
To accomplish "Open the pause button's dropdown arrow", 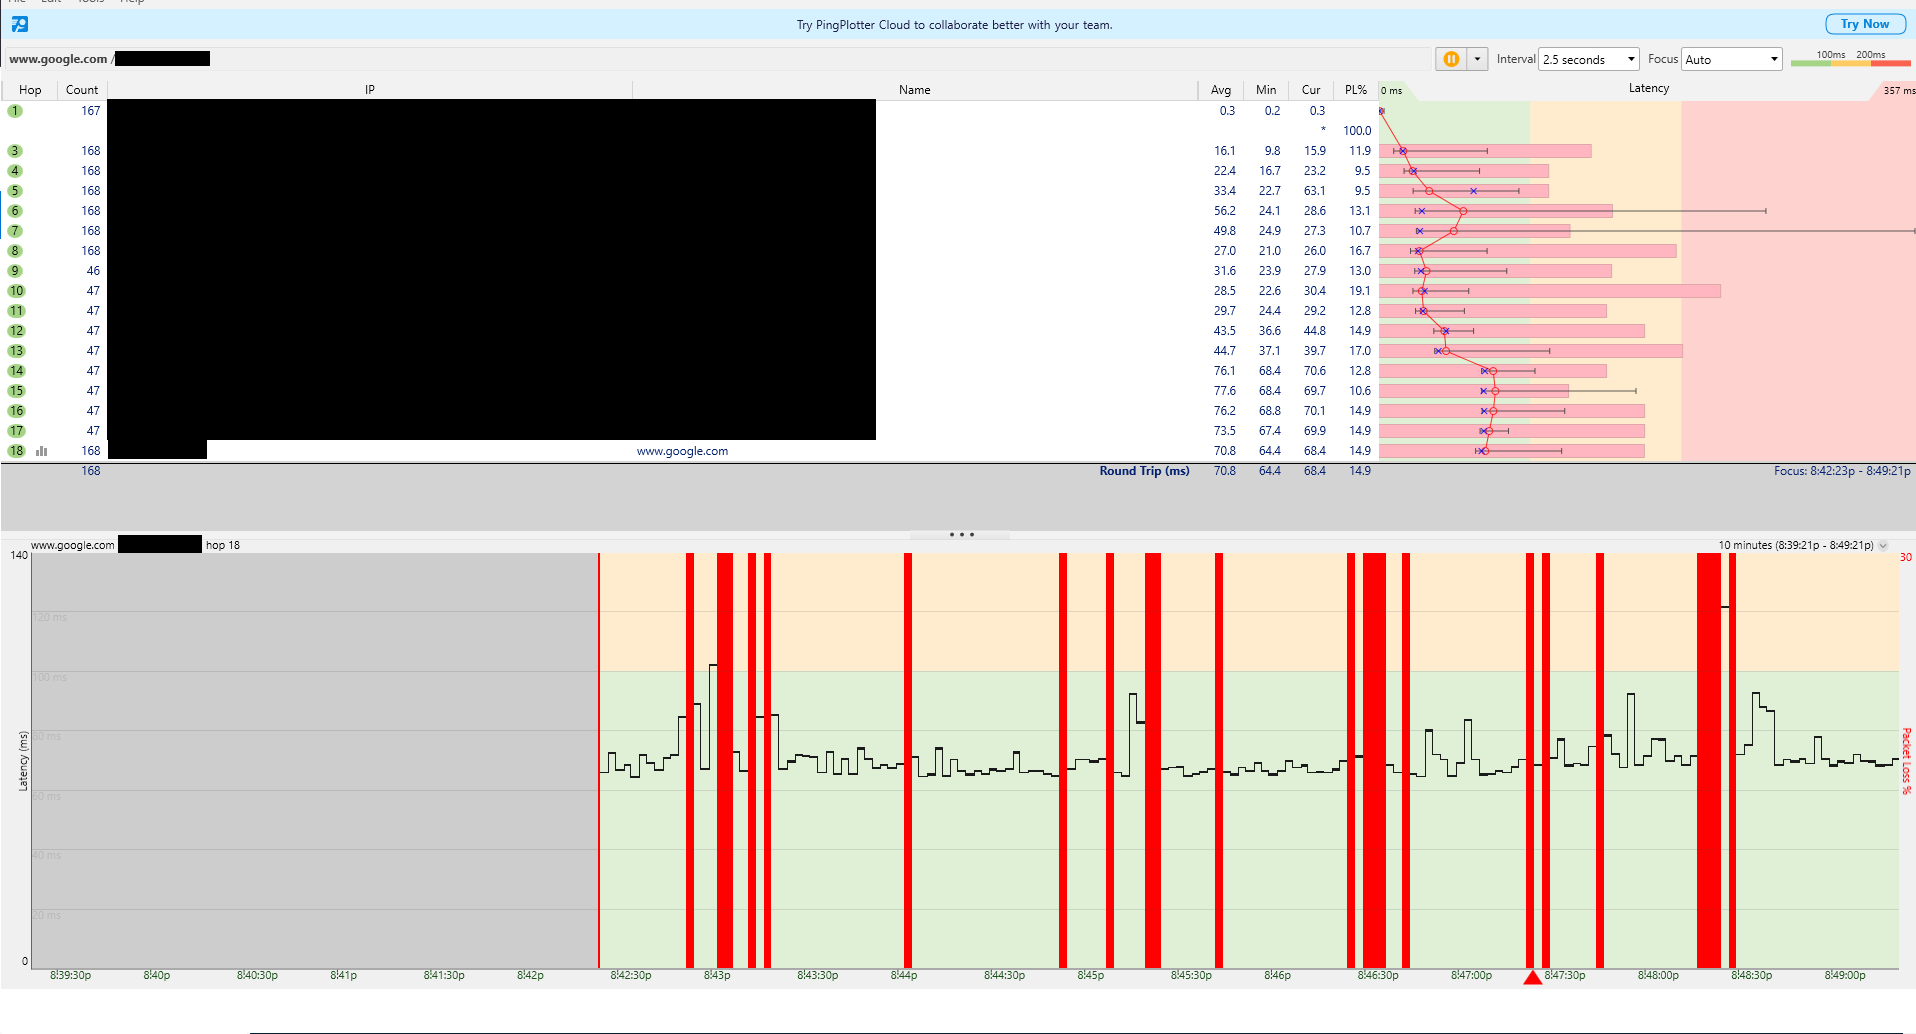I will (x=1475, y=59).
